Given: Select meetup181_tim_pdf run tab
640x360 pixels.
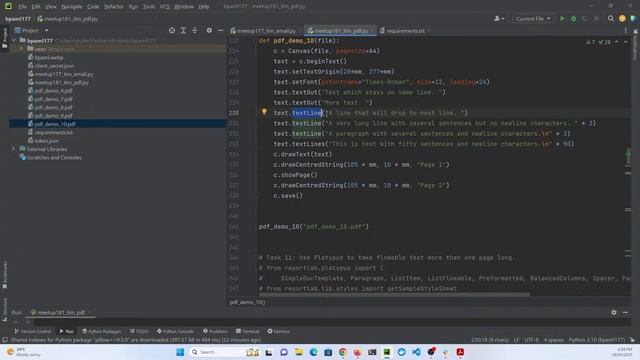Looking at the screenshot, I should (60, 312).
